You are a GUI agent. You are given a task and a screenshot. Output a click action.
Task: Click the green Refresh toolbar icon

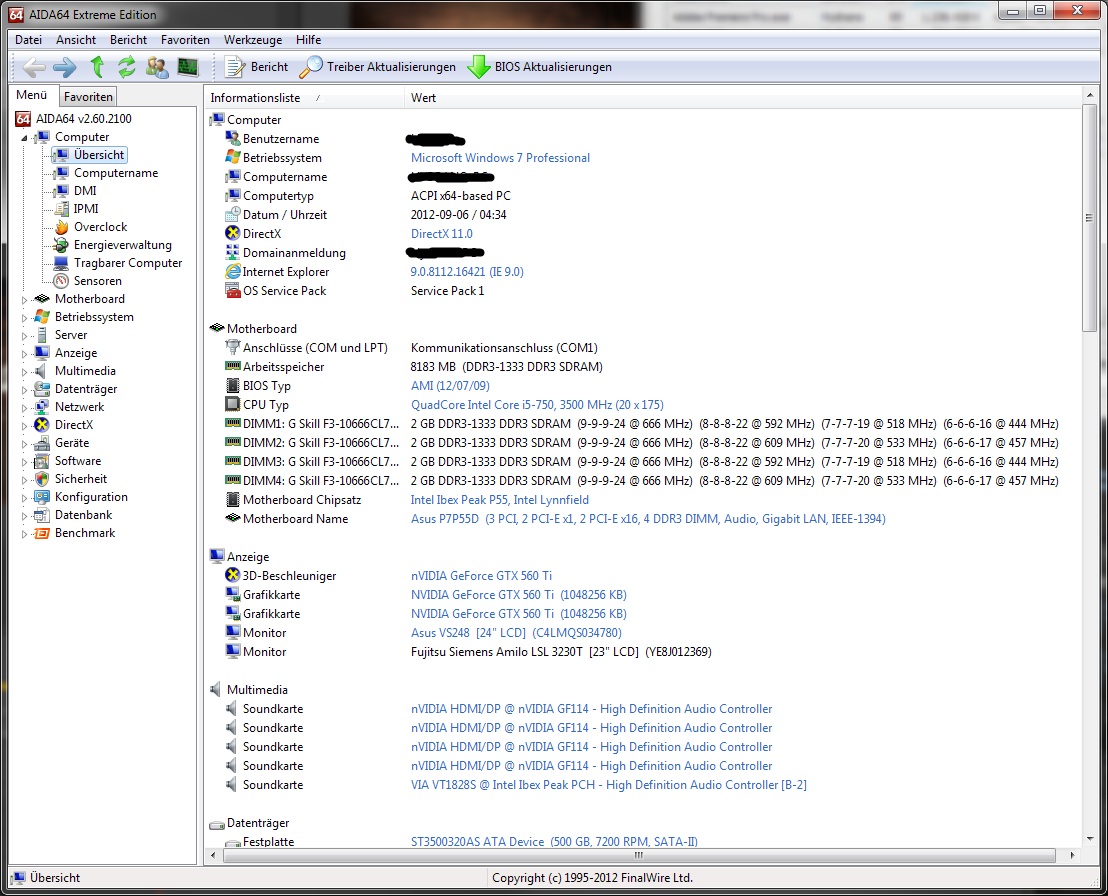tap(126, 67)
